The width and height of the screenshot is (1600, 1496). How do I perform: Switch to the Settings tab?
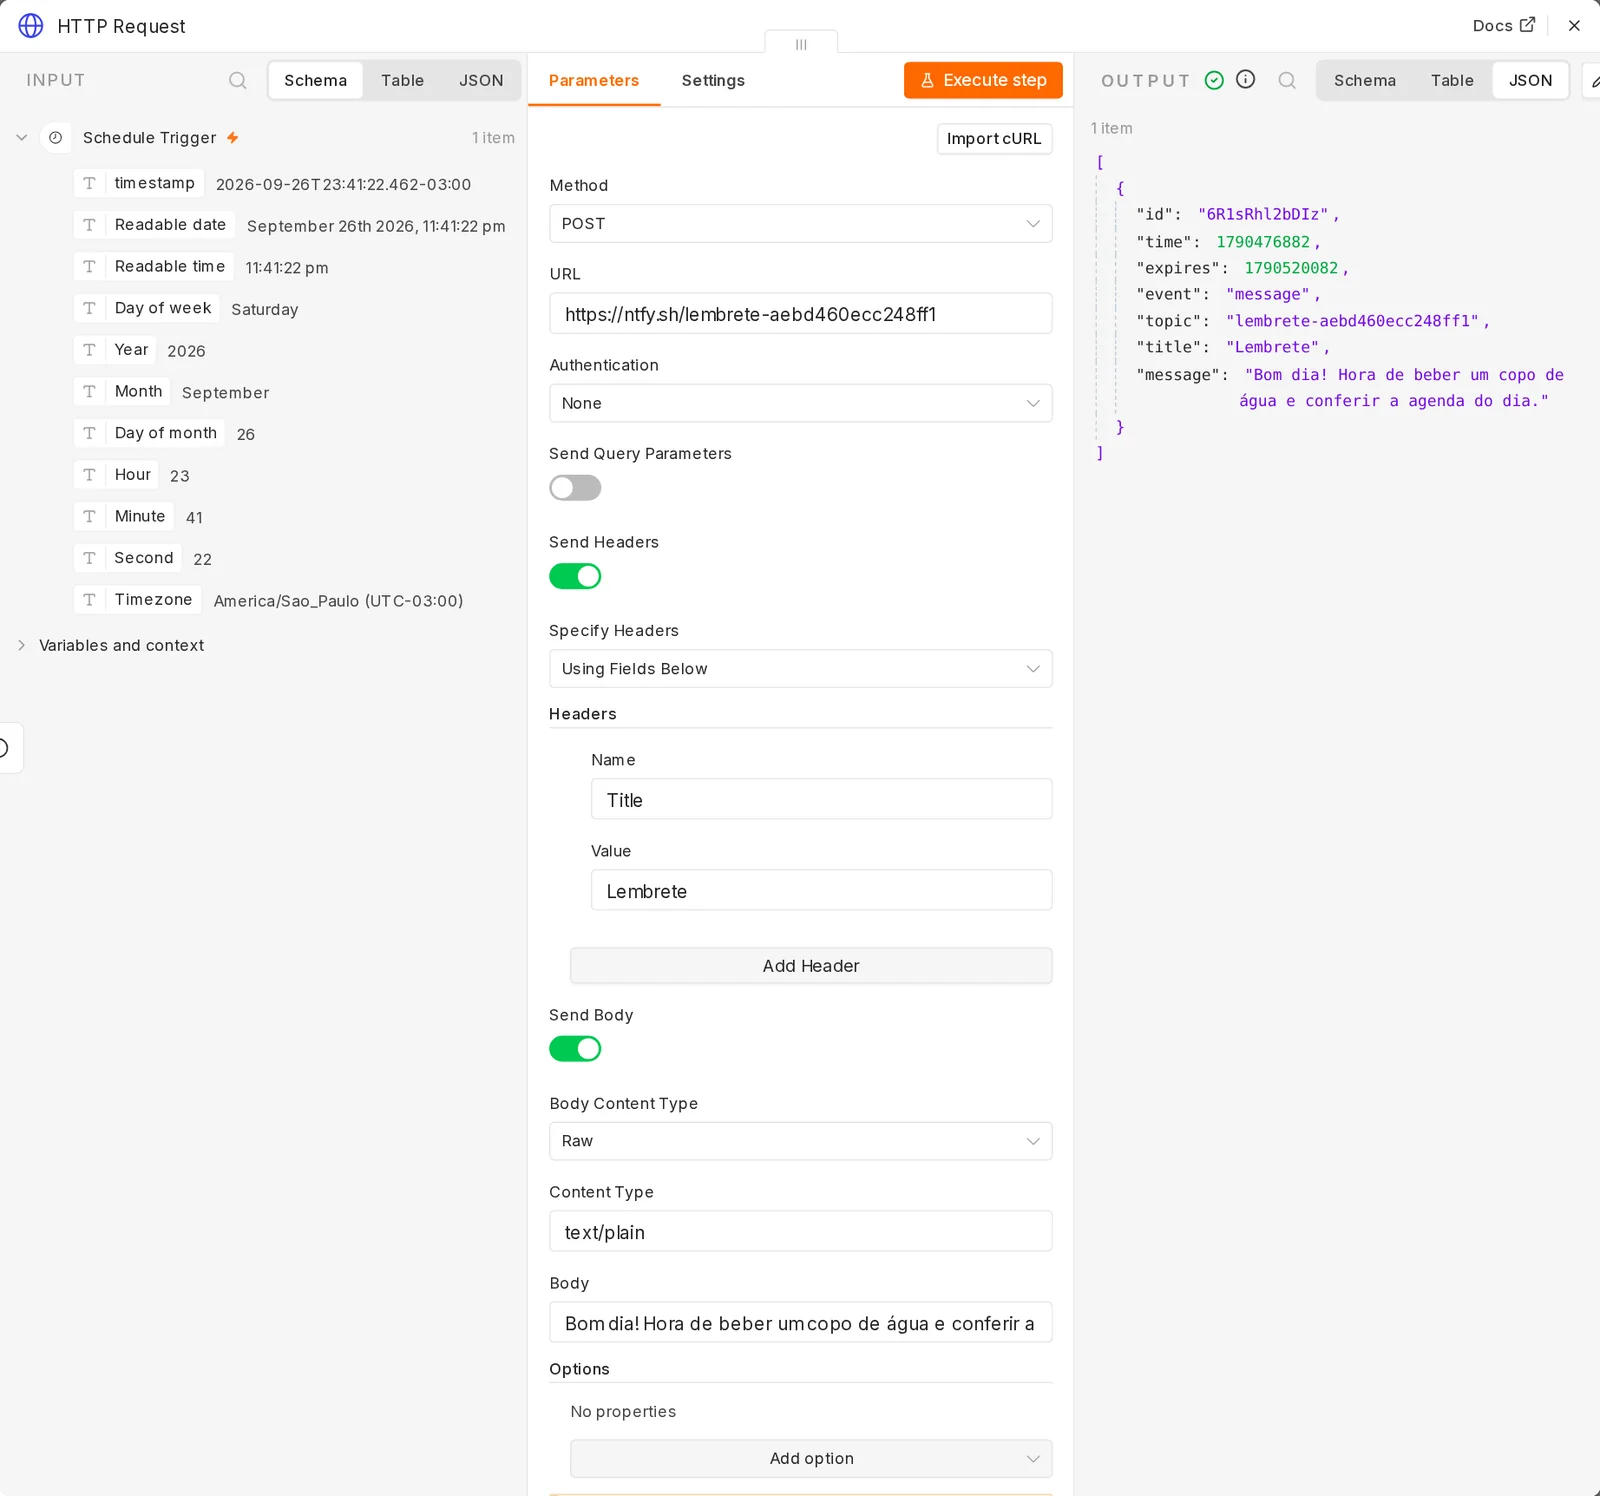pos(713,80)
